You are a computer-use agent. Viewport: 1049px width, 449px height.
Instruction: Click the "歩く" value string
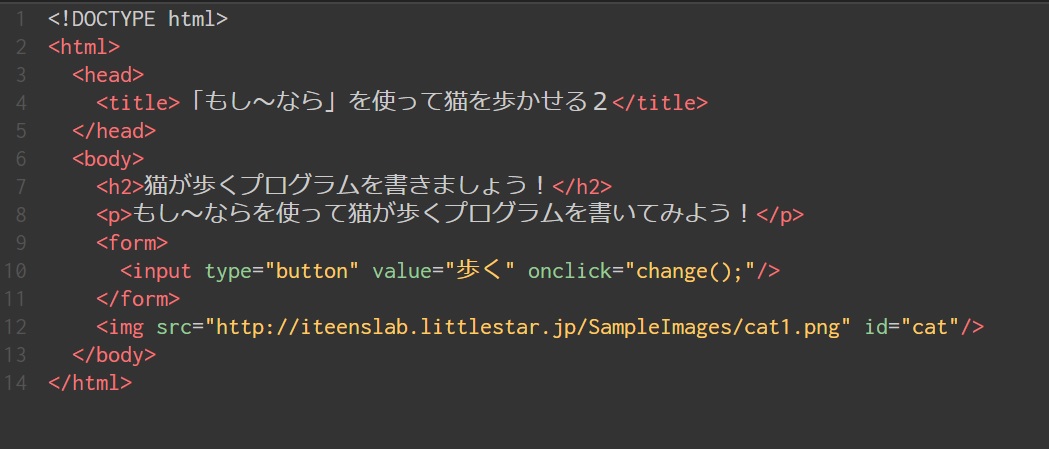coord(485,270)
